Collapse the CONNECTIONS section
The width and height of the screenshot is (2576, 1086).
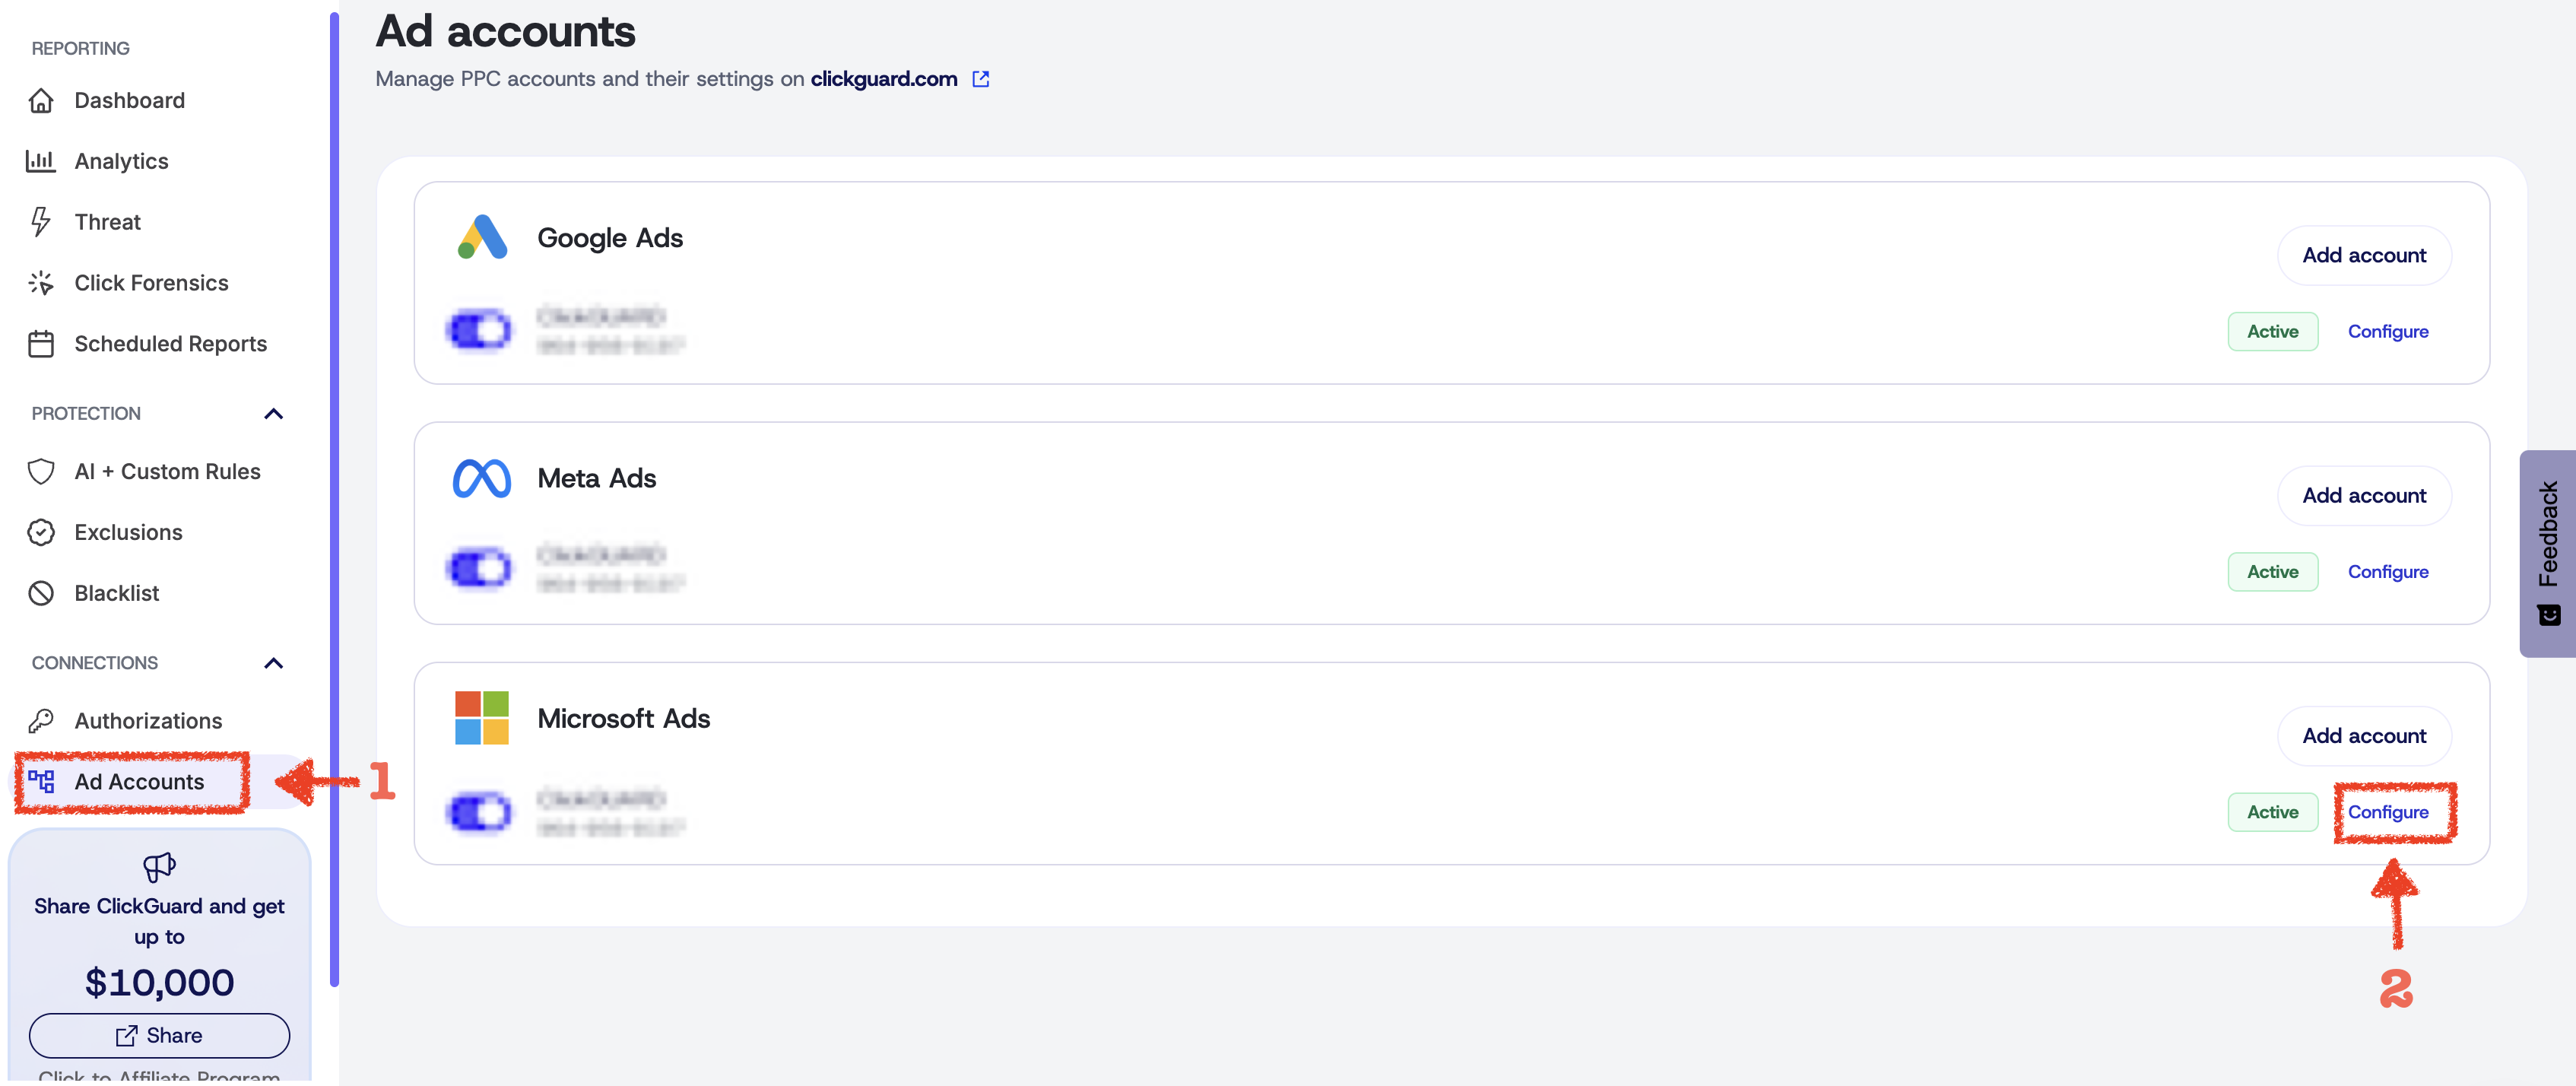272,662
